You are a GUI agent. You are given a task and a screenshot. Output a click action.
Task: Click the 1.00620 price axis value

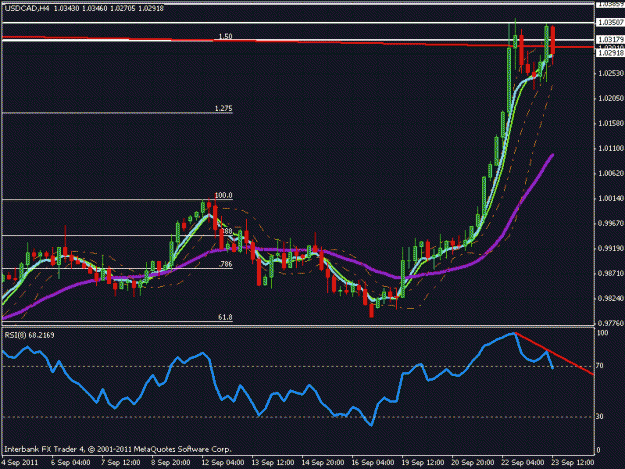click(611, 173)
